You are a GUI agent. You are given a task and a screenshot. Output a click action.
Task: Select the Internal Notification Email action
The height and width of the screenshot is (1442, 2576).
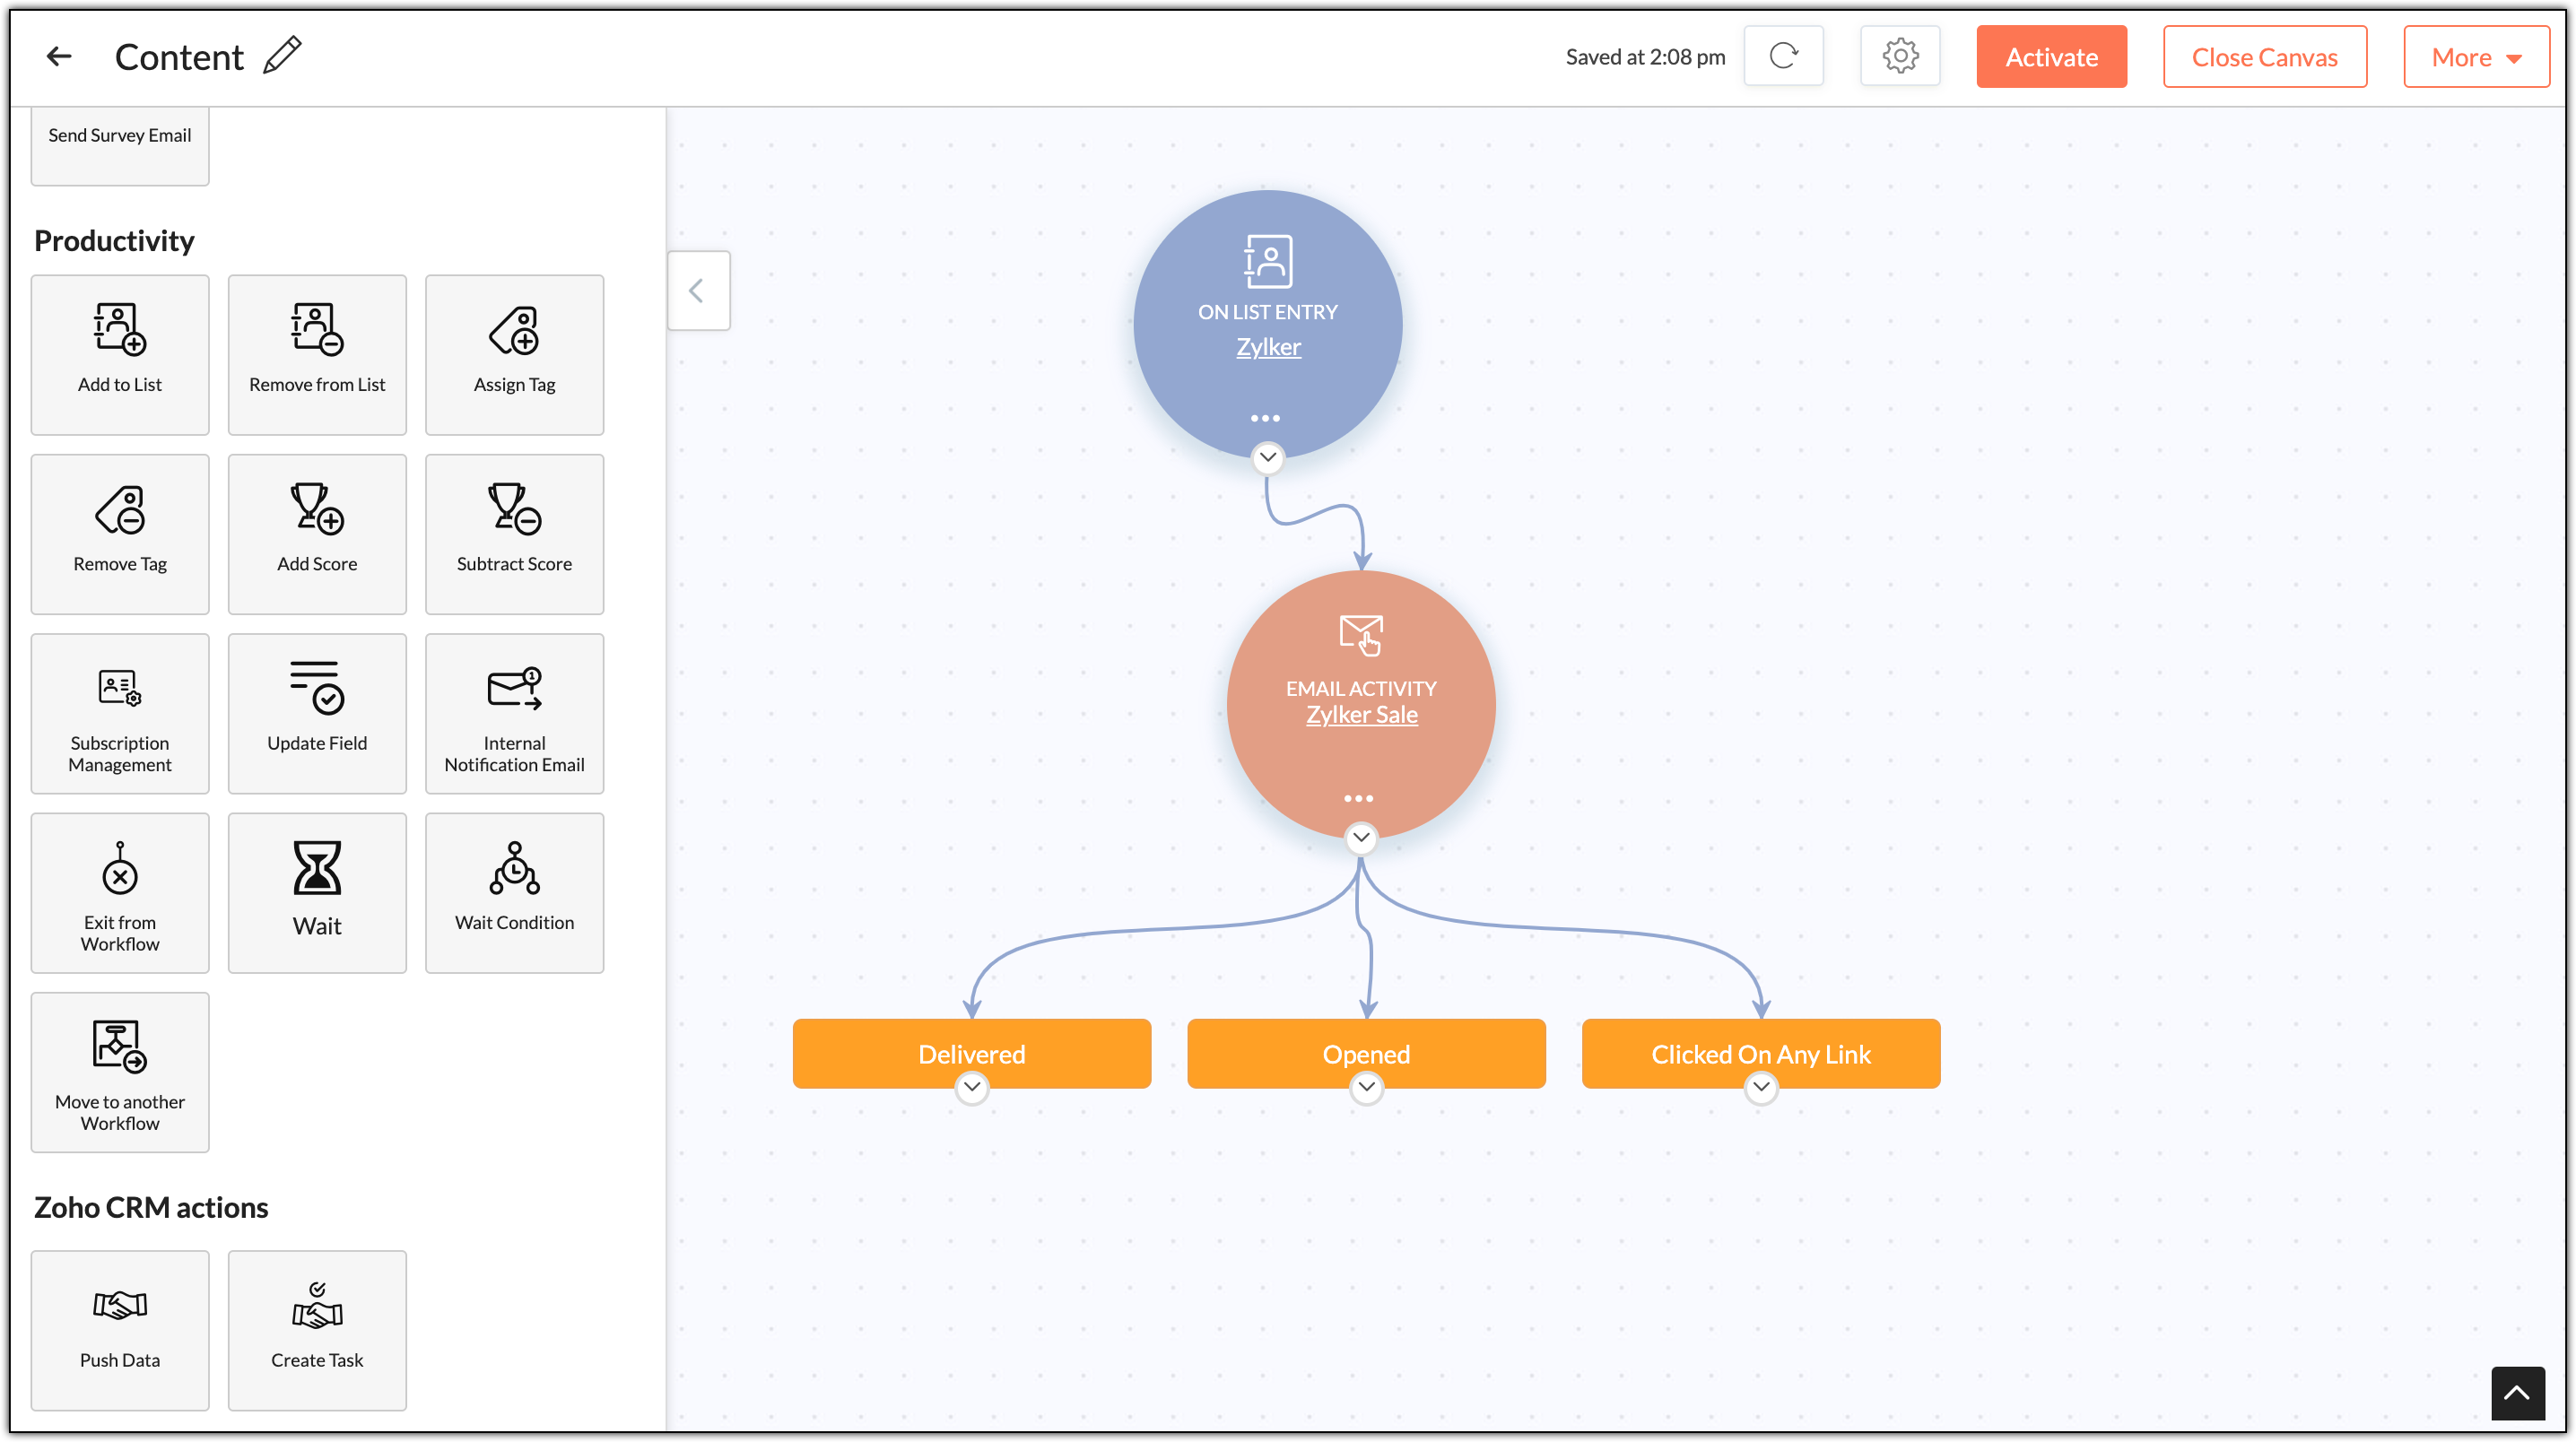coord(514,714)
